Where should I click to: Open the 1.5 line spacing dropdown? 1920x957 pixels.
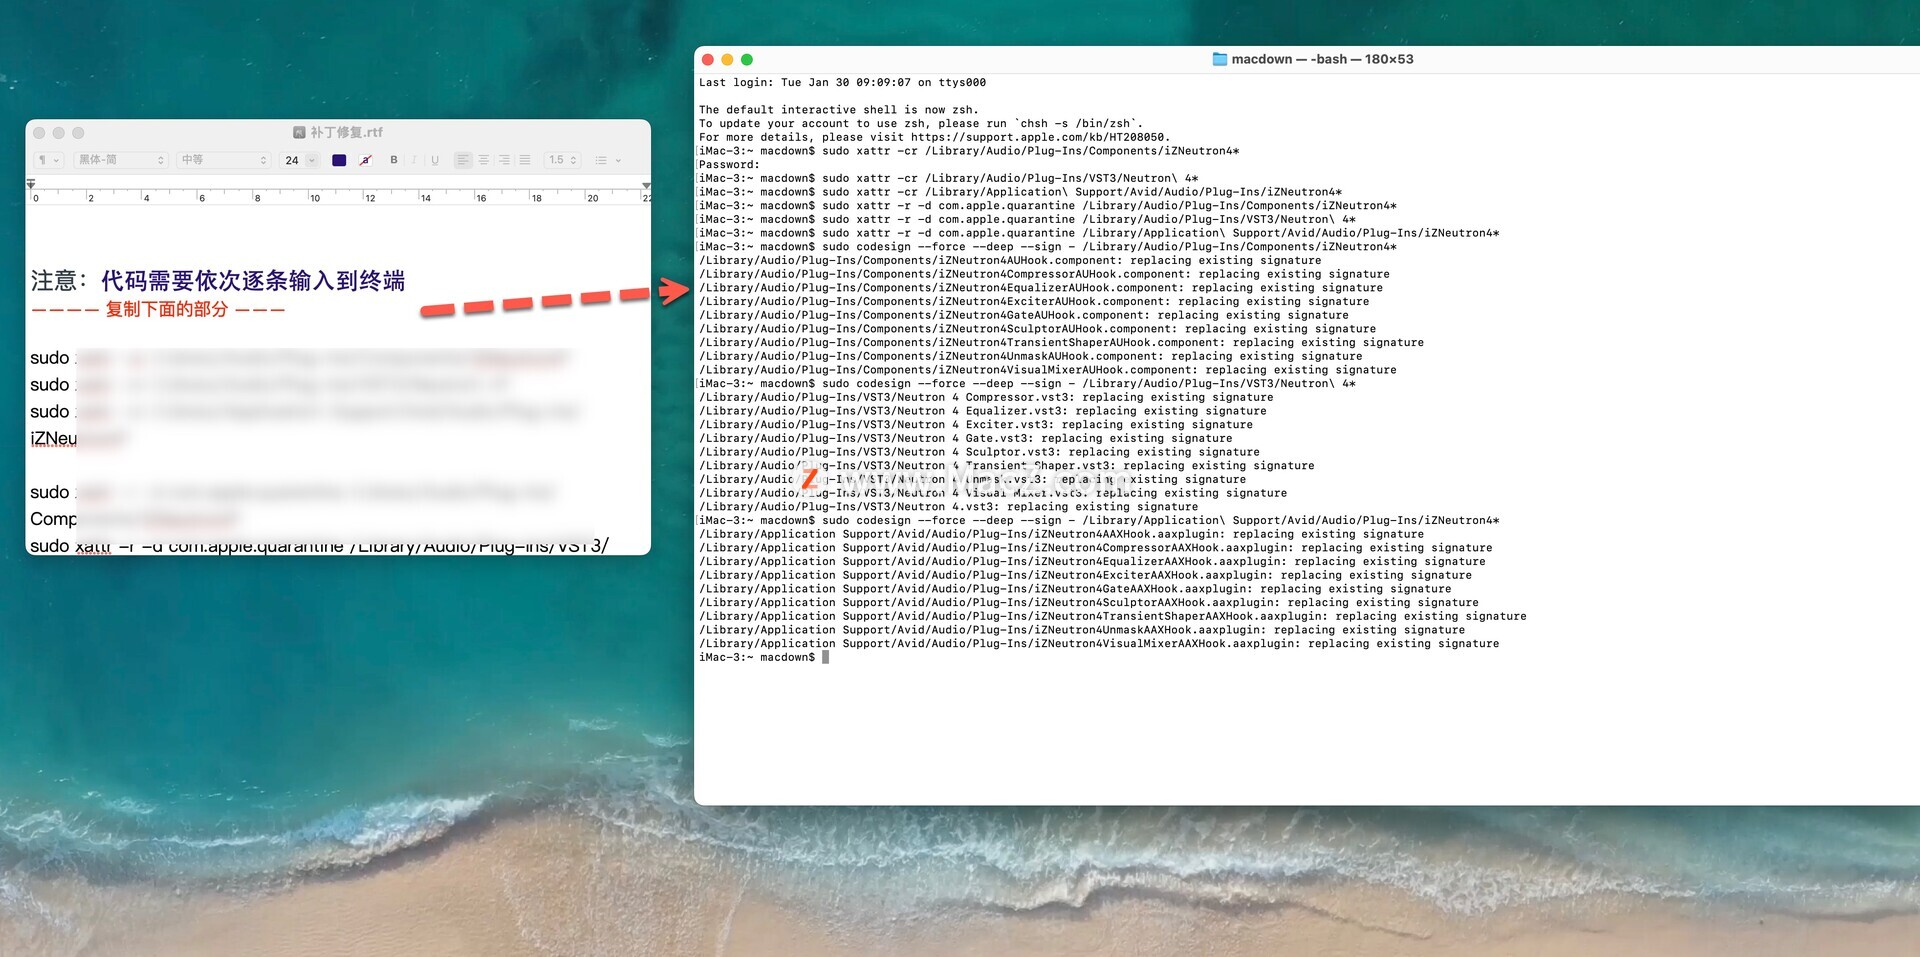[x=563, y=160]
